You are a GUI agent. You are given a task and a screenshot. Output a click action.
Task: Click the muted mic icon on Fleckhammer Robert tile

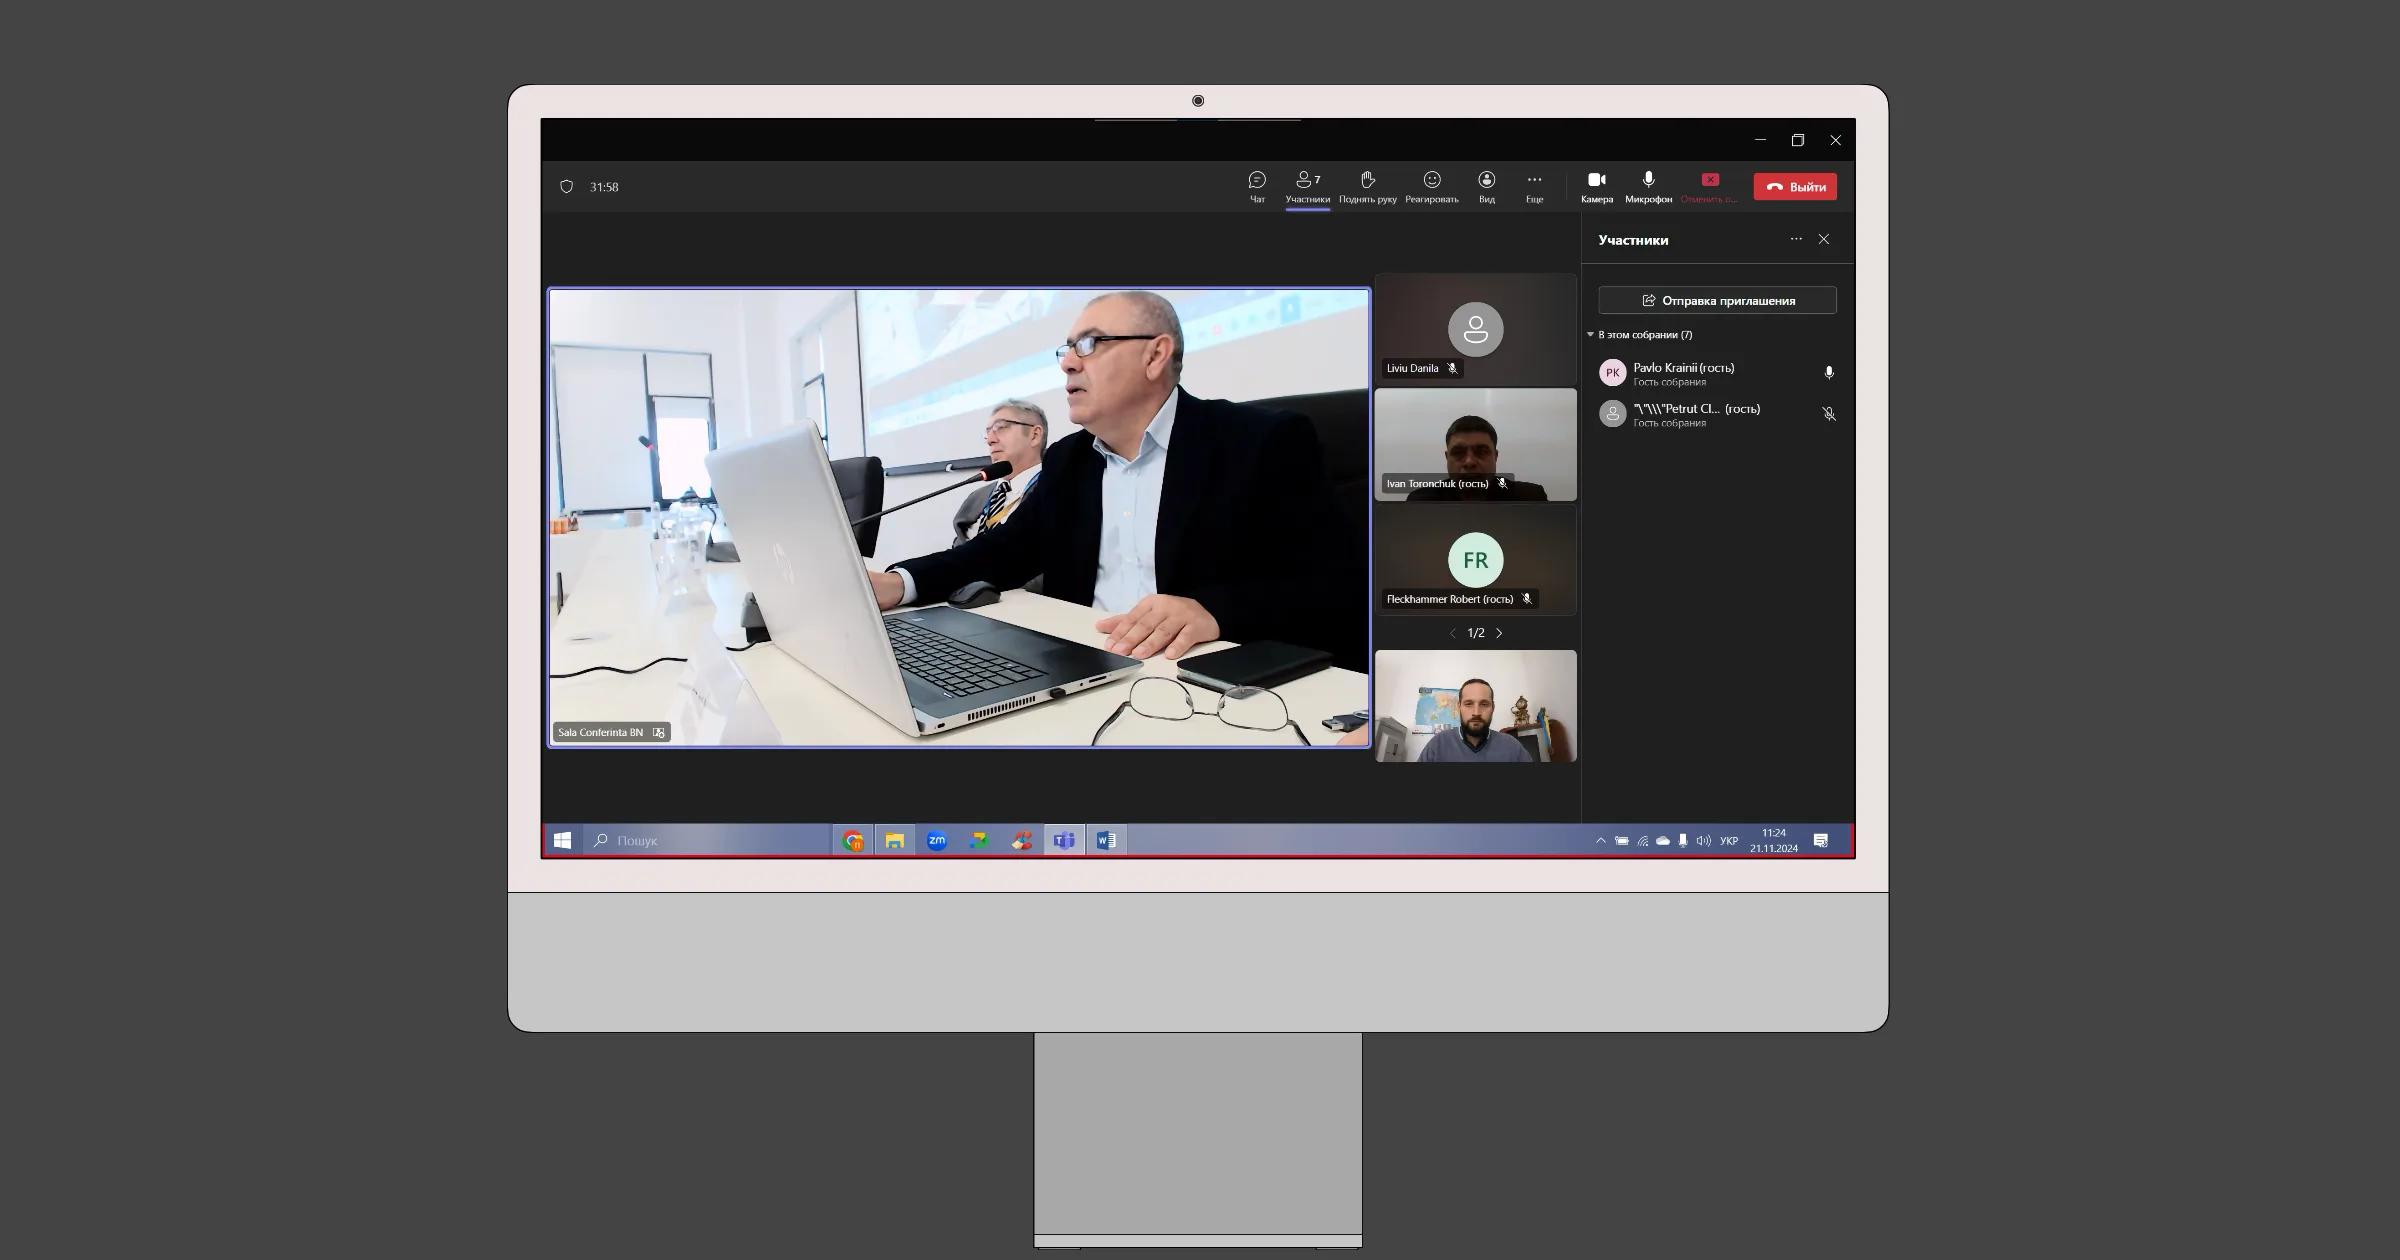tap(1526, 599)
